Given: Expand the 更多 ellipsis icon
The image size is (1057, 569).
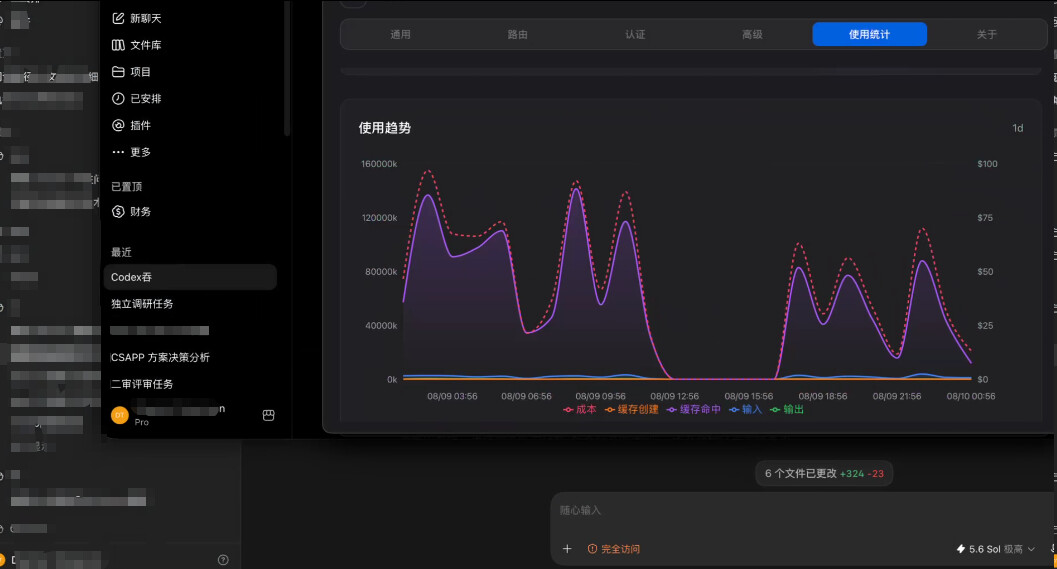Looking at the screenshot, I should (118, 152).
